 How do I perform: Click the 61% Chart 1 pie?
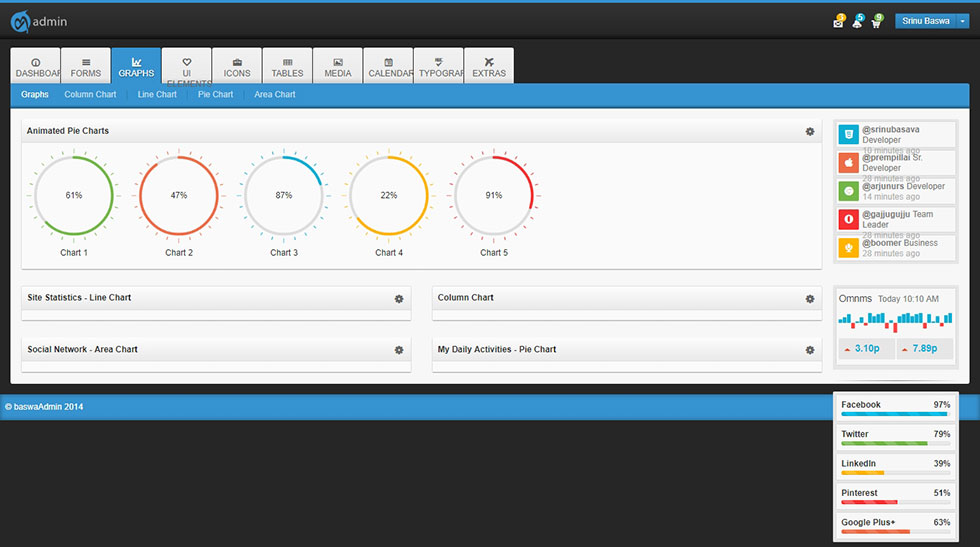pos(74,196)
